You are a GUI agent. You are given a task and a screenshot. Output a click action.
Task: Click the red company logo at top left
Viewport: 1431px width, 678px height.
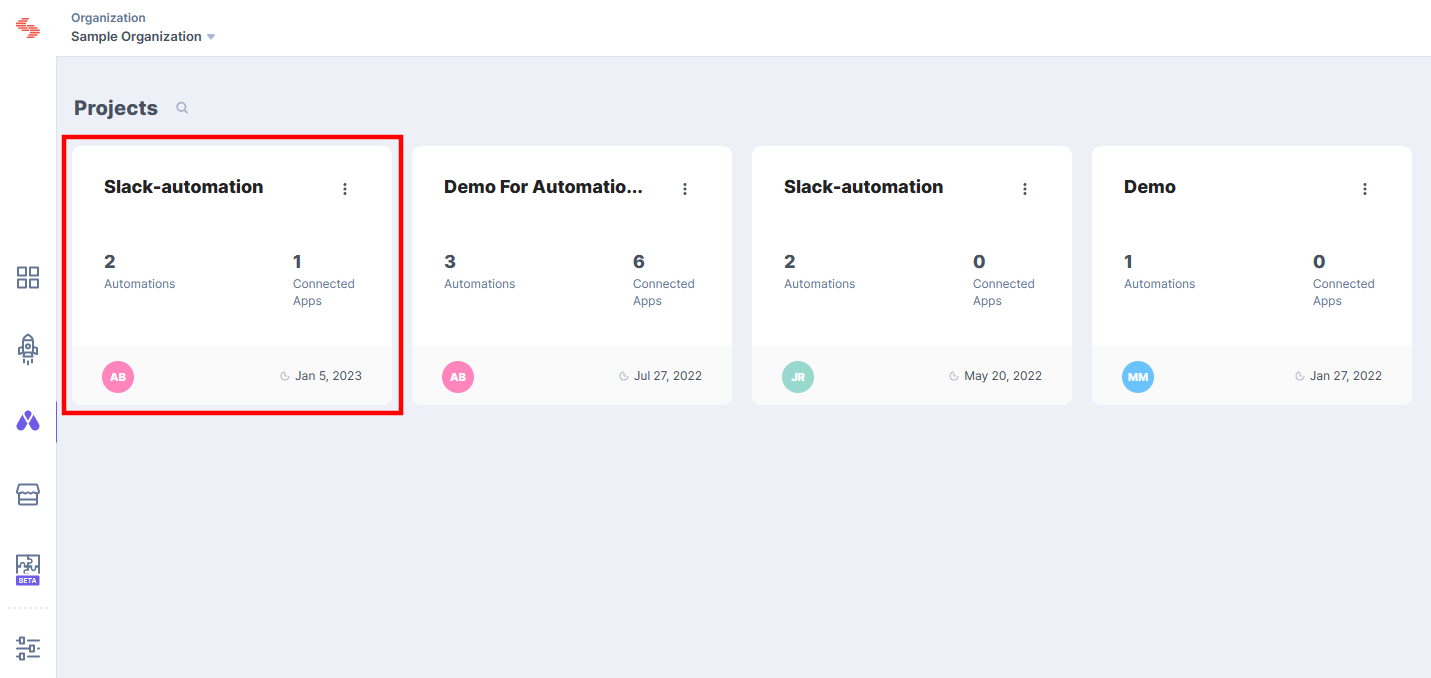tap(28, 27)
